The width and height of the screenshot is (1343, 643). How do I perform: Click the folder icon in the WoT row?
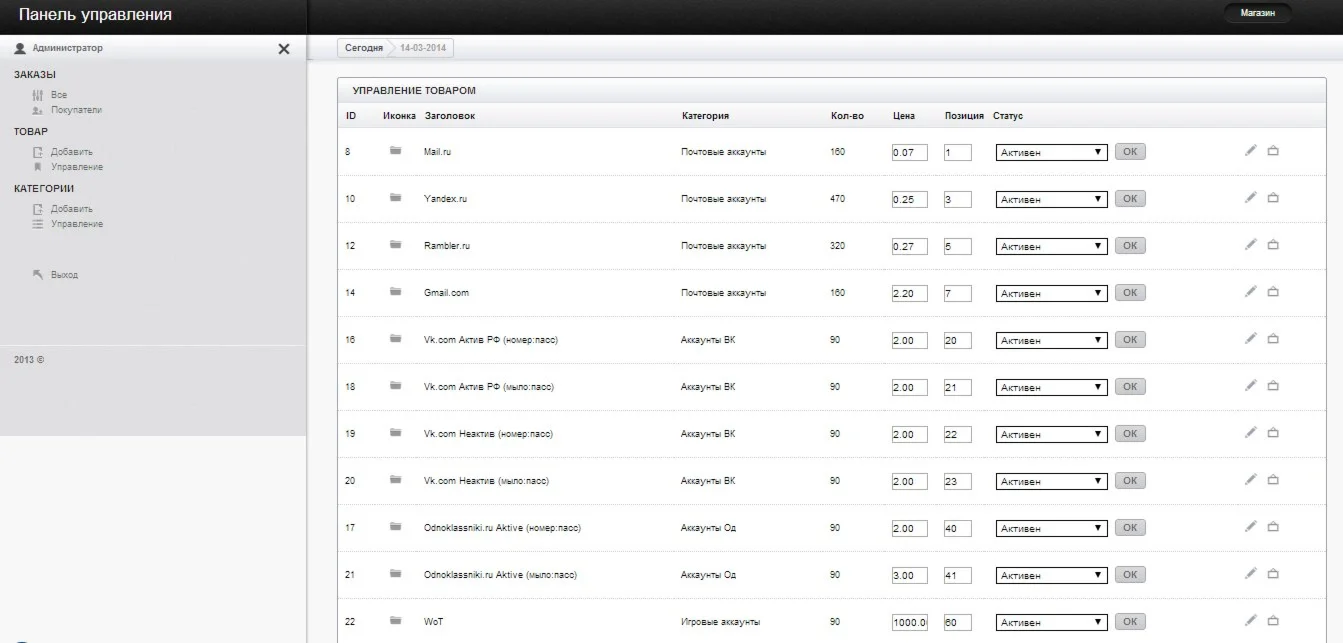(396, 621)
